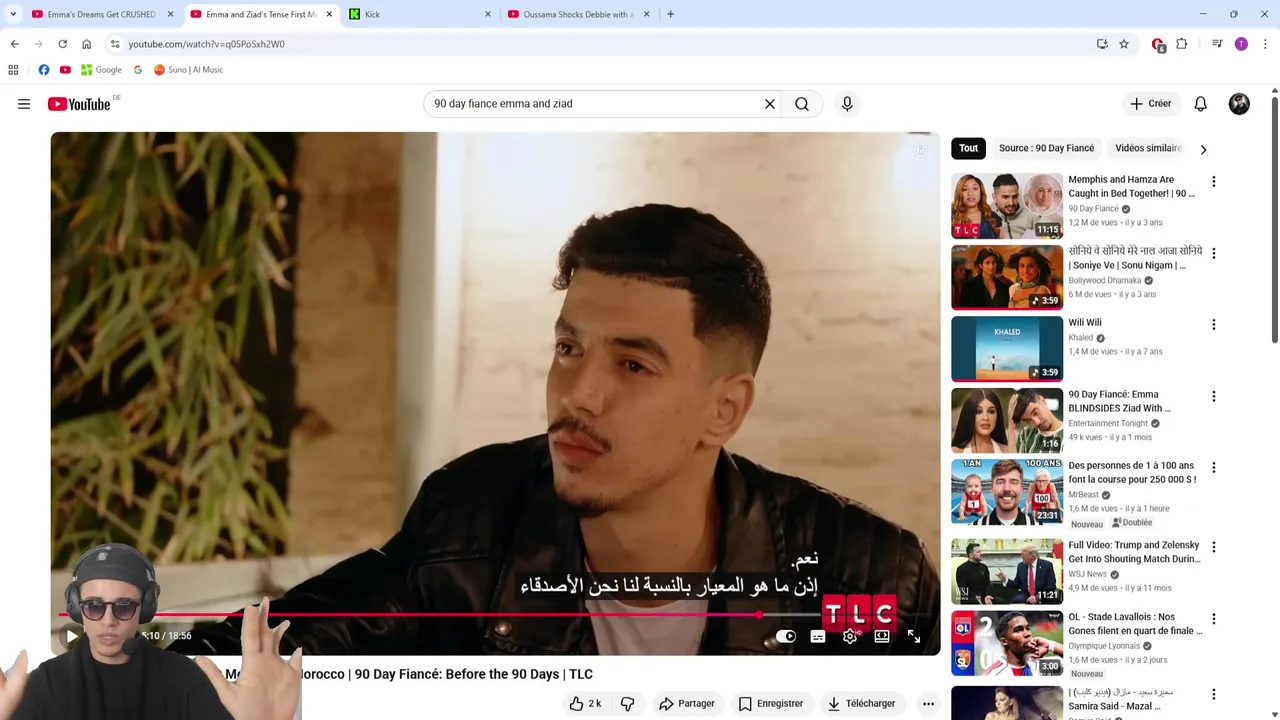This screenshot has width=1280, height=720.
Task: Open title 90 Day Fiancé: Emma BLINDSIDES Ziad
Action: tap(1119, 401)
